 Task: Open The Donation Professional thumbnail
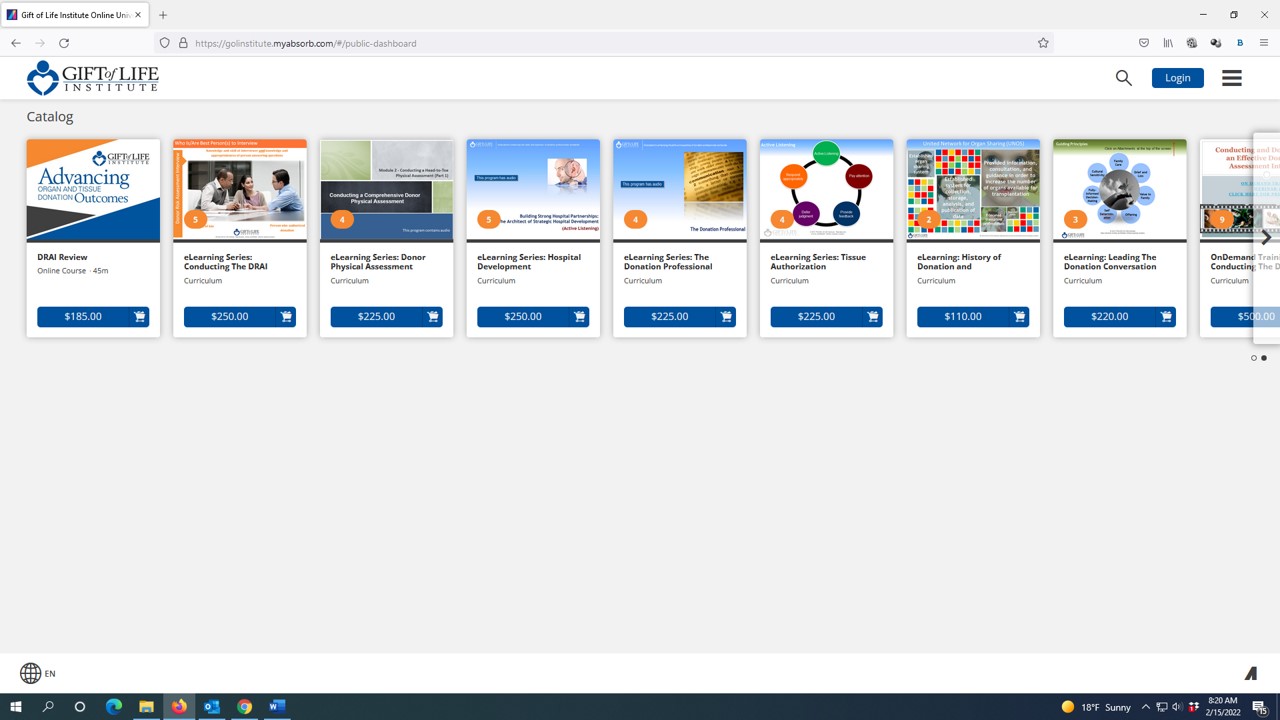pyautogui.click(x=680, y=190)
